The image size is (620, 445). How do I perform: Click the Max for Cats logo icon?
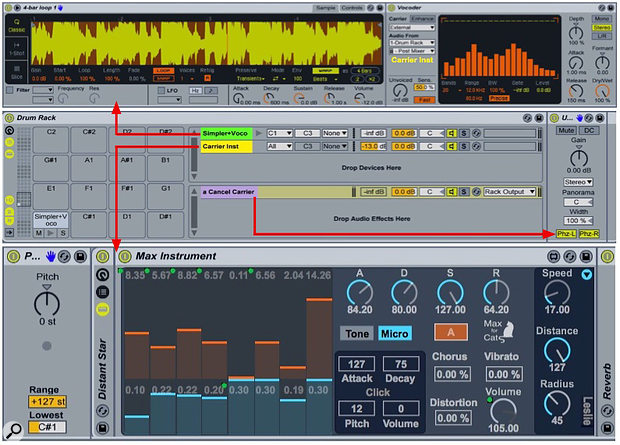coord(498,331)
